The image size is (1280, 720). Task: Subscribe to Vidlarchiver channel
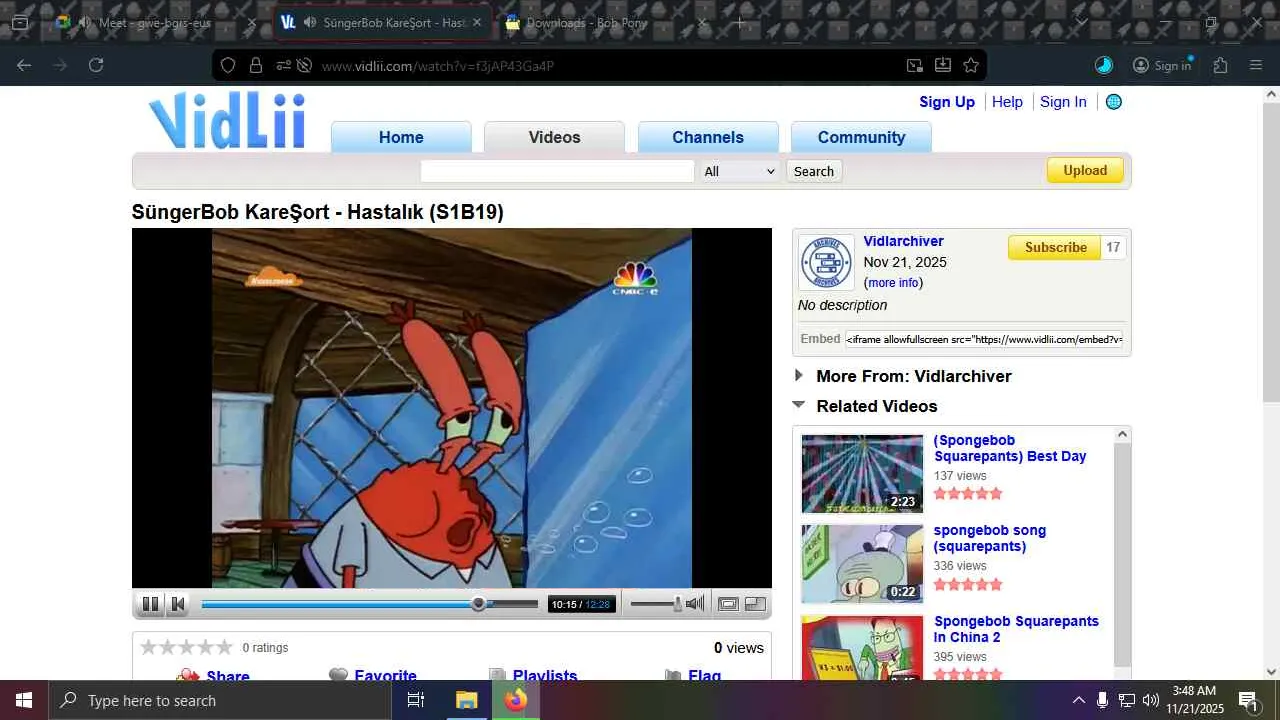1055,247
